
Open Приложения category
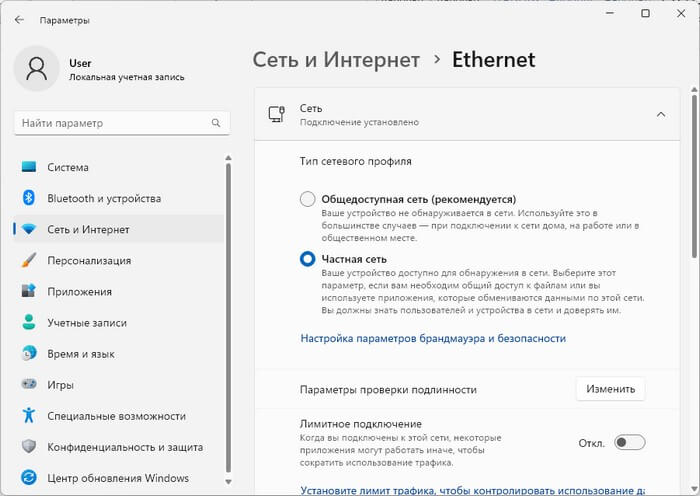point(119,292)
